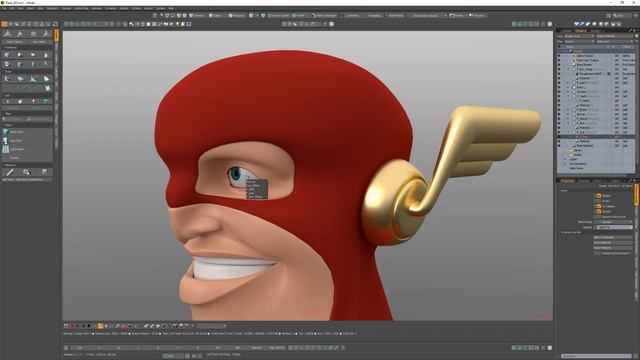Screen dimensions: 640x360
Task: Click the orange vertical tab on Properties panel
Action: click(x=636, y=194)
